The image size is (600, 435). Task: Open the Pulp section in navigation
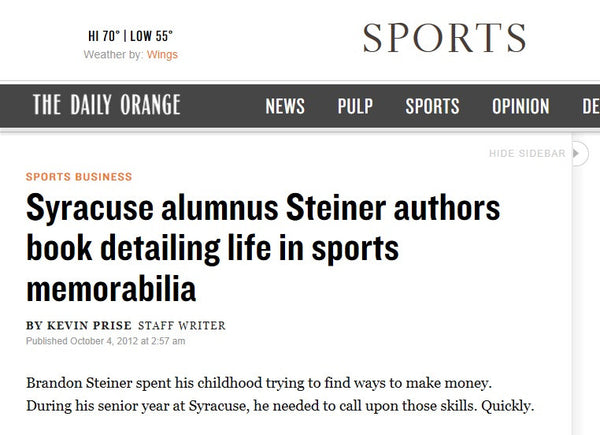355,107
